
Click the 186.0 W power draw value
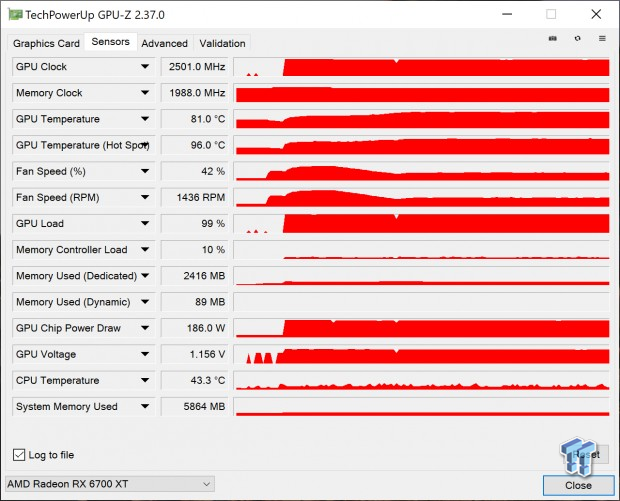[194, 328]
